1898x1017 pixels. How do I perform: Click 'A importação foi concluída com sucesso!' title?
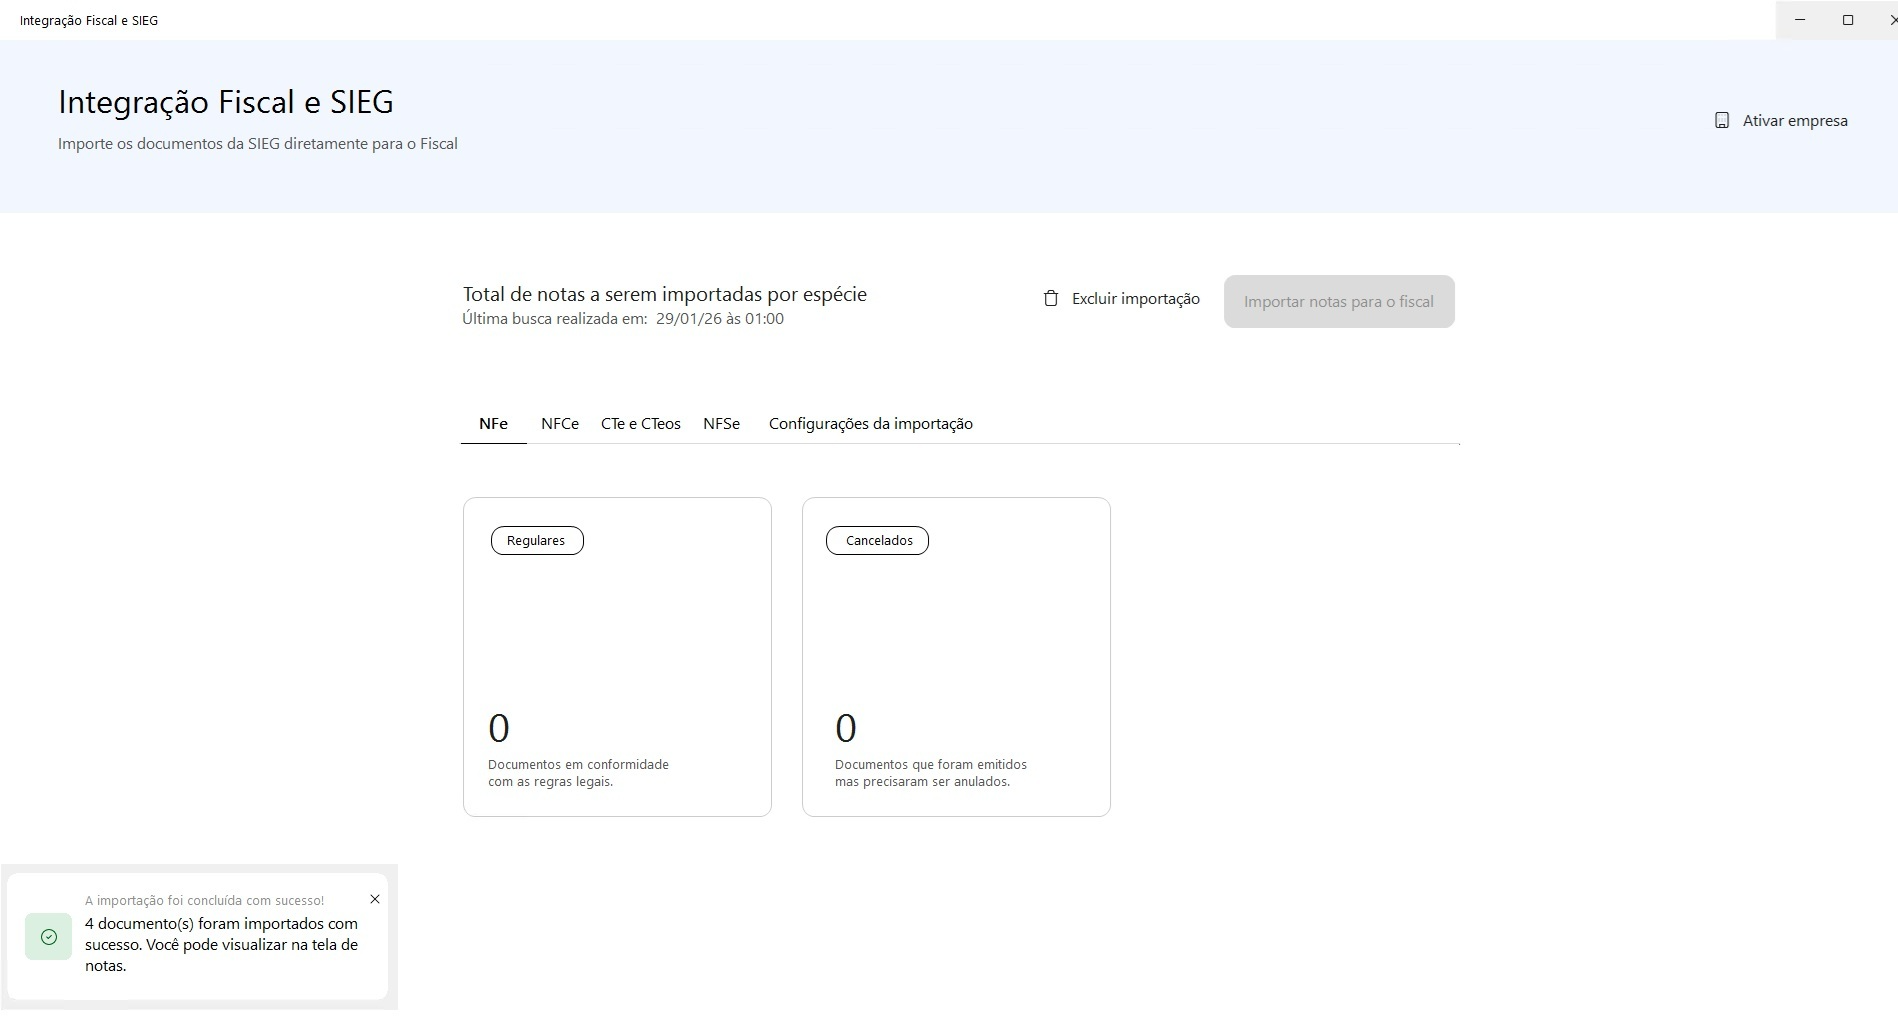click(x=204, y=901)
